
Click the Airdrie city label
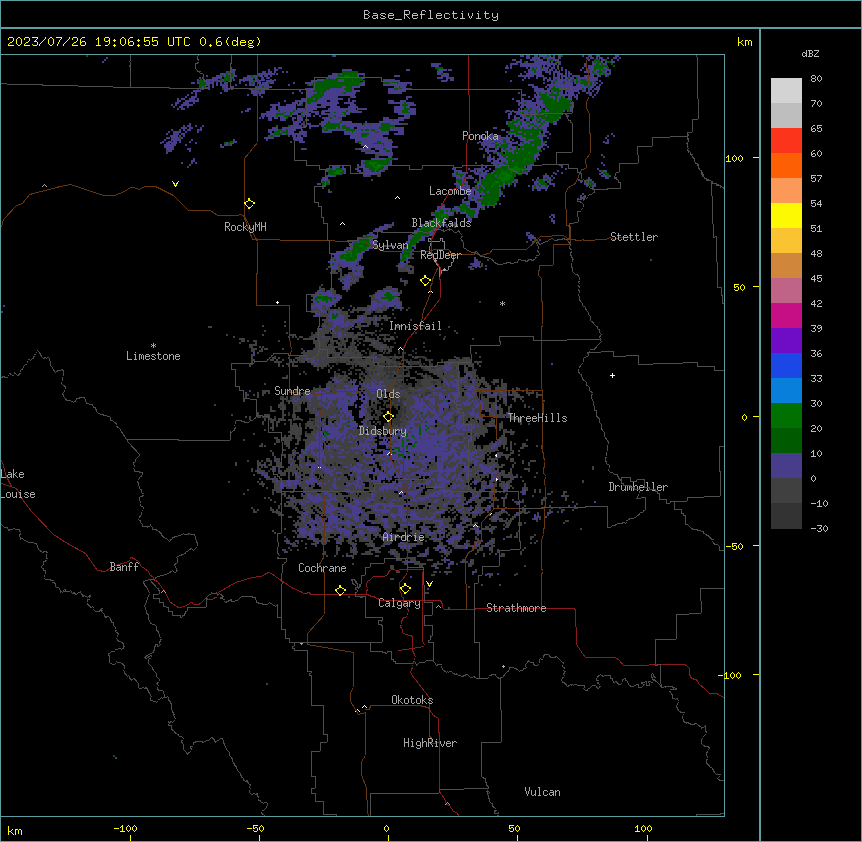point(404,537)
